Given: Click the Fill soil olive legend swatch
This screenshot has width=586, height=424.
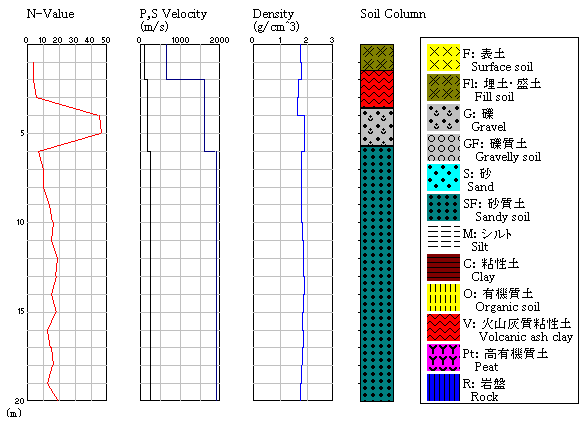Looking at the screenshot, I should point(443,88).
